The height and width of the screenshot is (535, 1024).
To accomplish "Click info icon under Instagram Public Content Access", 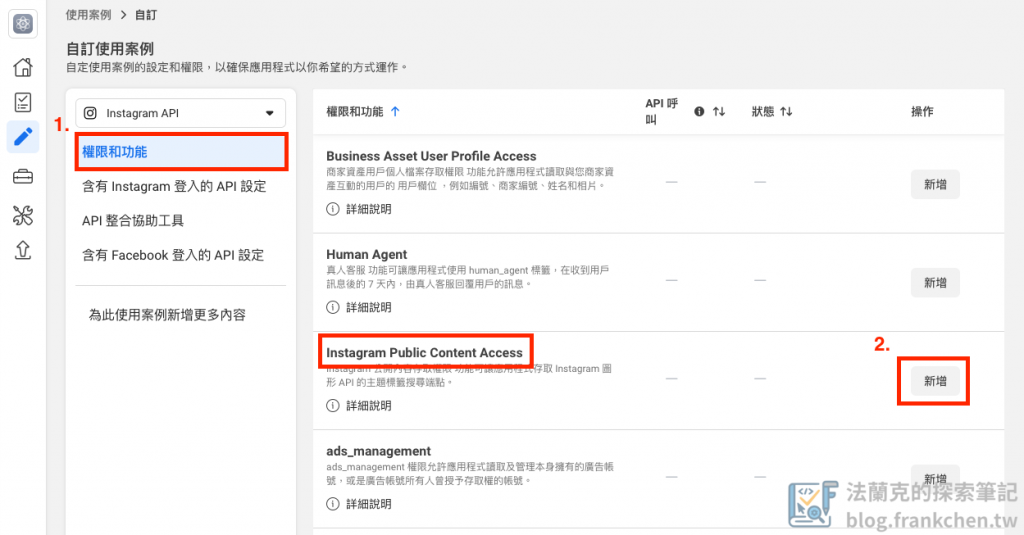I will [x=332, y=406].
